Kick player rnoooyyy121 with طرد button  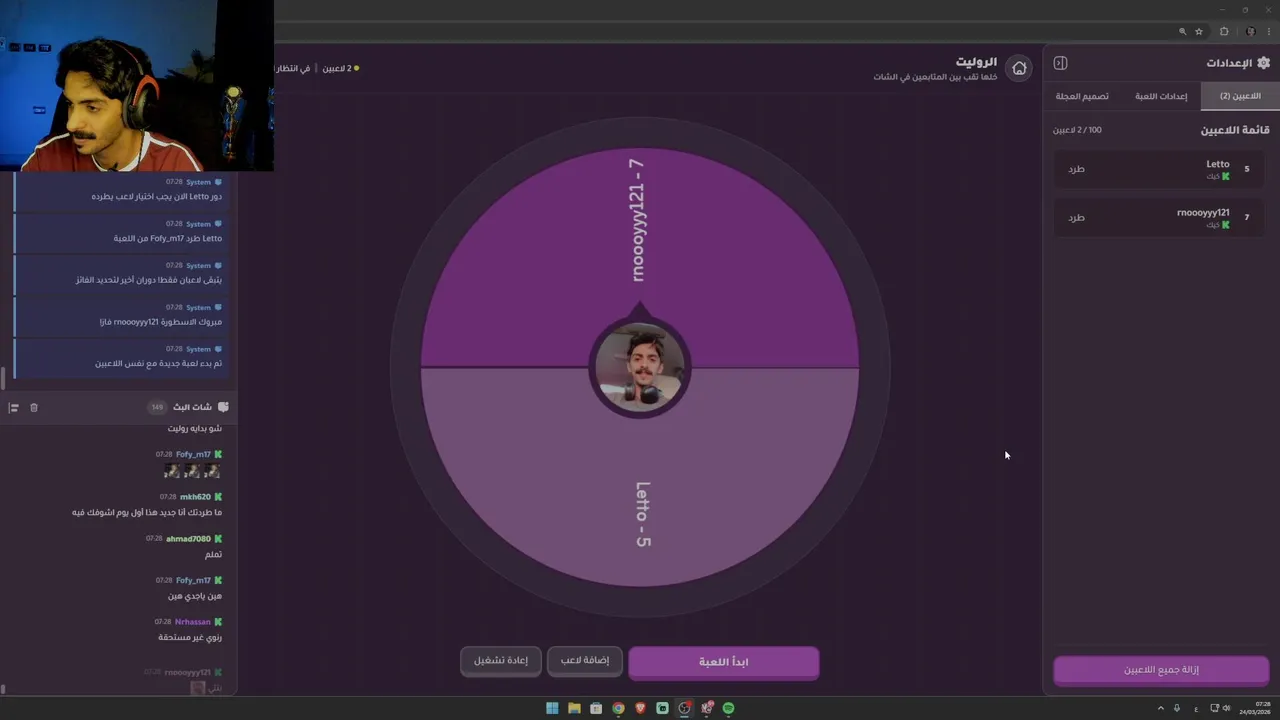1076,217
